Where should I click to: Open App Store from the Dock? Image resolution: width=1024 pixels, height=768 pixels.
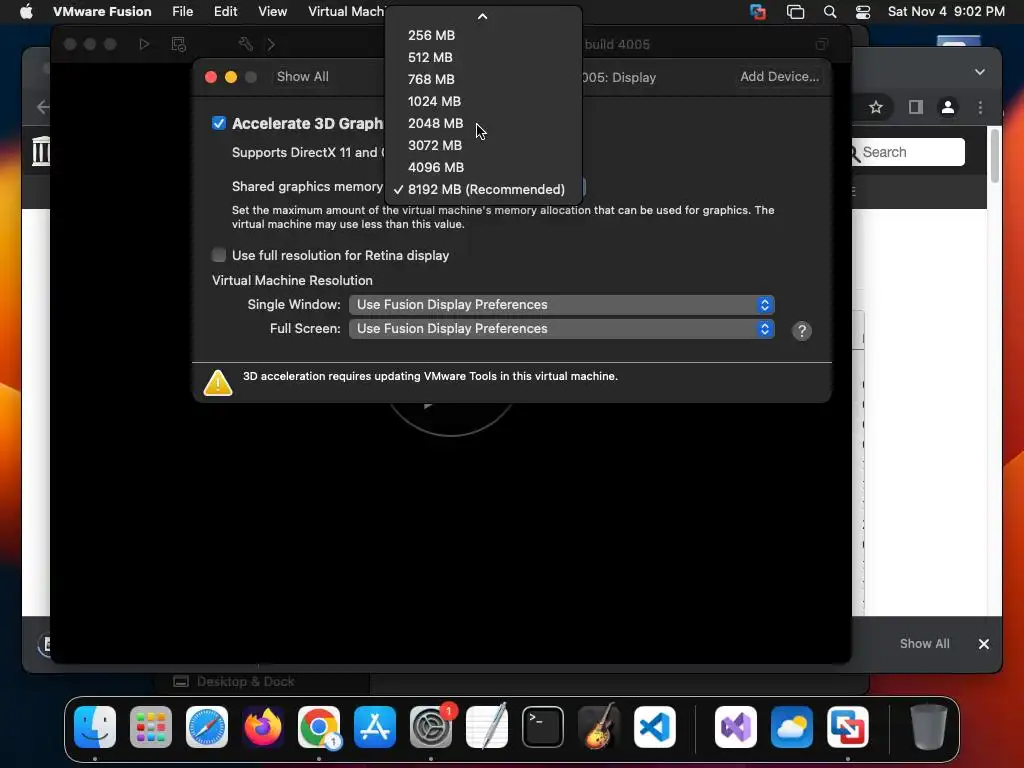[x=375, y=727]
